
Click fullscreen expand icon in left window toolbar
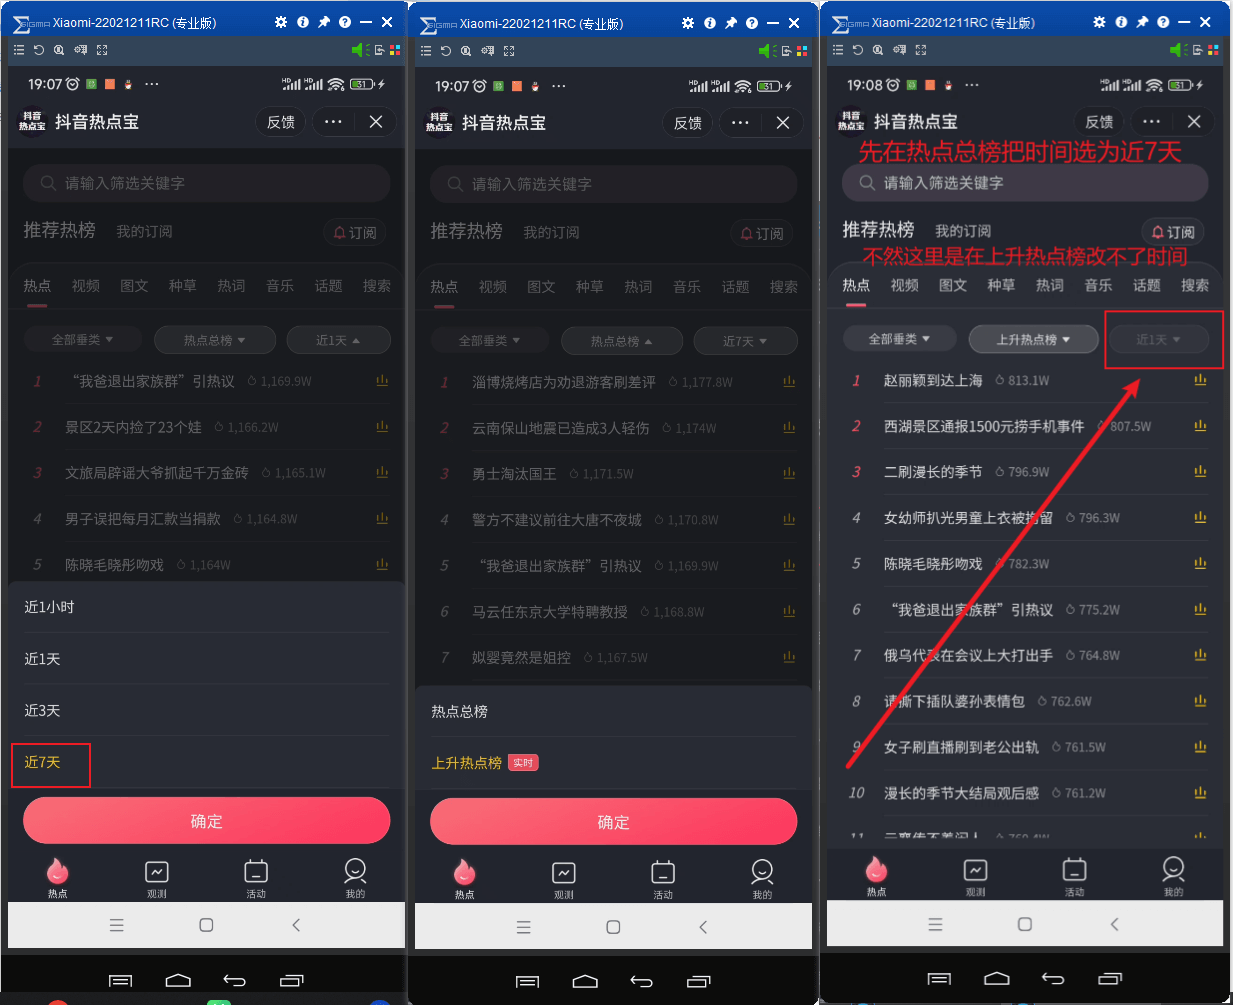tap(102, 50)
